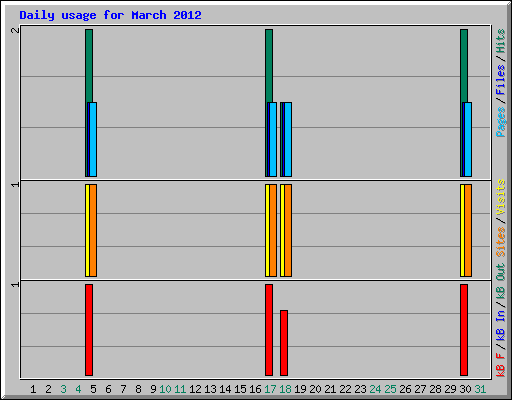Click the shorter red kB F bar for day 18

(x=284, y=343)
